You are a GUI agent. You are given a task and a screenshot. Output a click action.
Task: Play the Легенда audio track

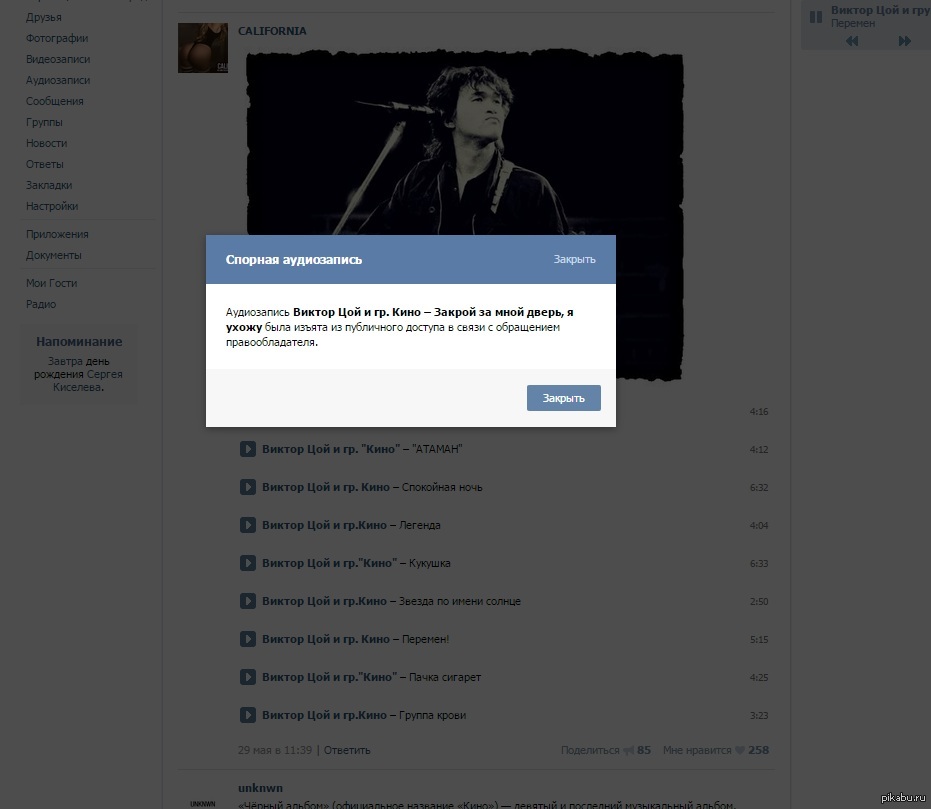tap(248, 525)
